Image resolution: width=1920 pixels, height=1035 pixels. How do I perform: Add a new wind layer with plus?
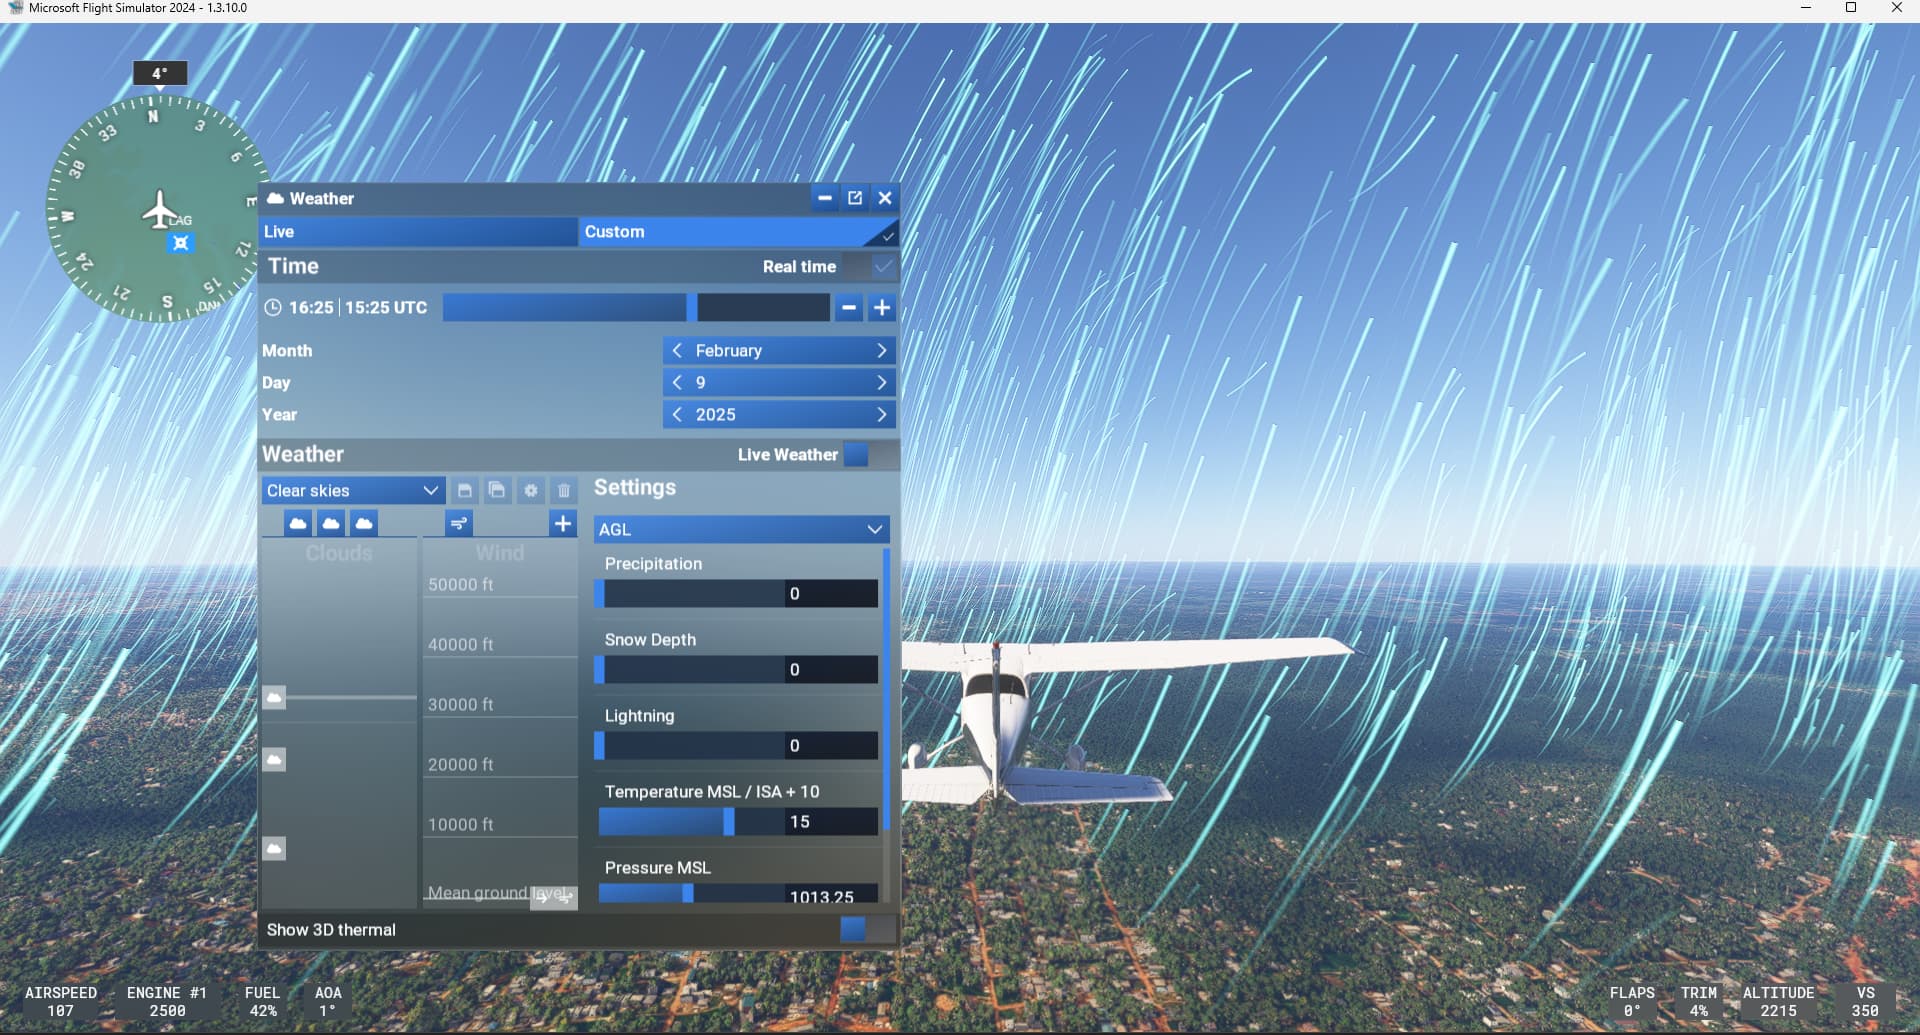[563, 523]
